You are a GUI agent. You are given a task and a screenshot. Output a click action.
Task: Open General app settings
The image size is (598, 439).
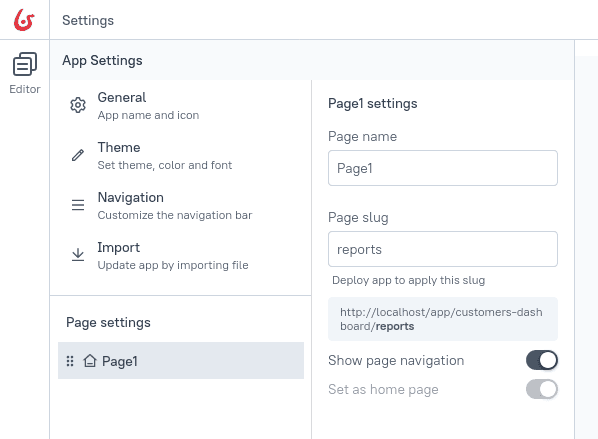point(181,105)
